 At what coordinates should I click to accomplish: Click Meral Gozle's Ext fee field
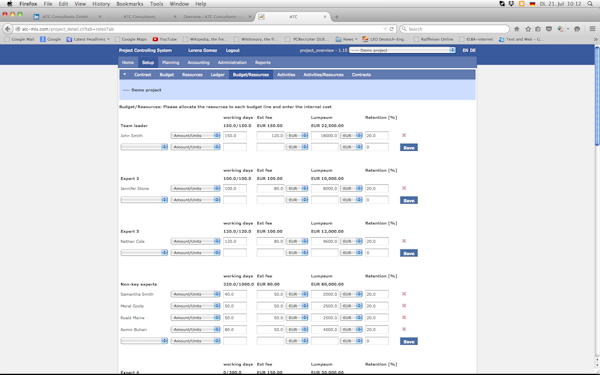click(x=271, y=306)
